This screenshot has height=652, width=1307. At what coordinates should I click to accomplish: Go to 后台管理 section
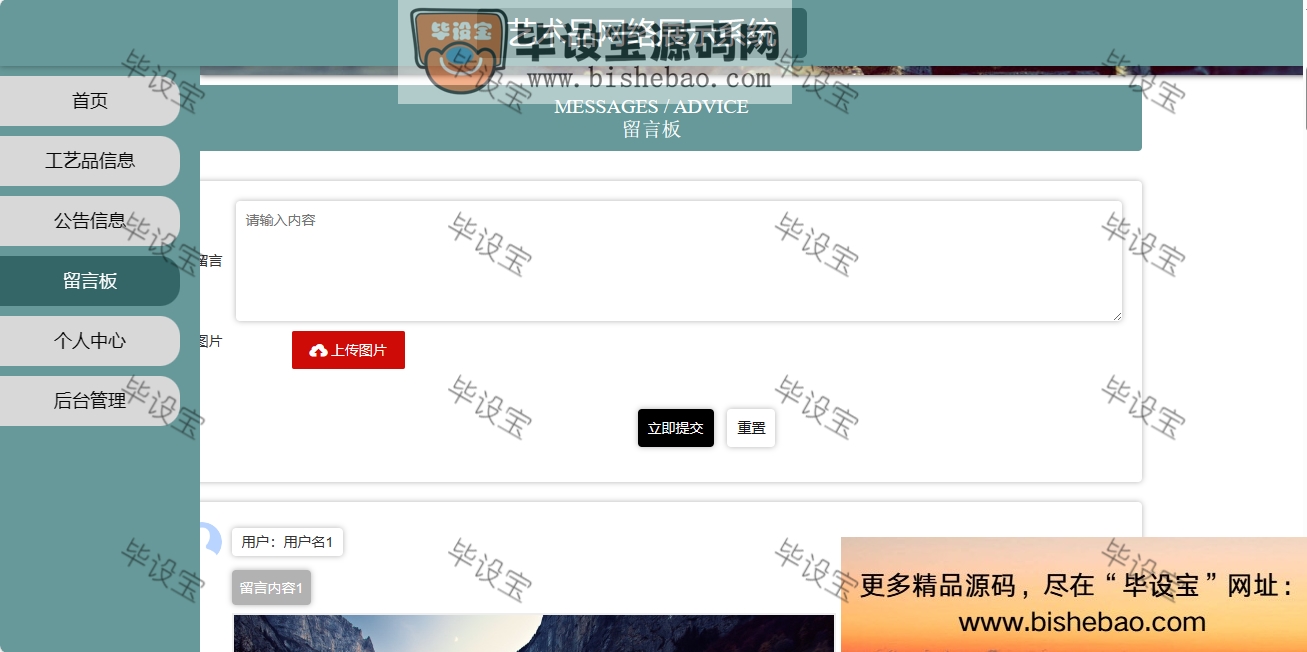coord(90,401)
